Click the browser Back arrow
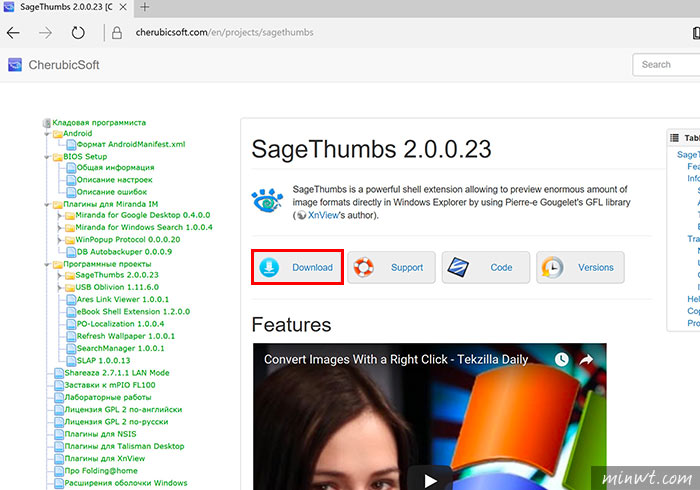The height and width of the screenshot is (490, 700). [13, 33]
